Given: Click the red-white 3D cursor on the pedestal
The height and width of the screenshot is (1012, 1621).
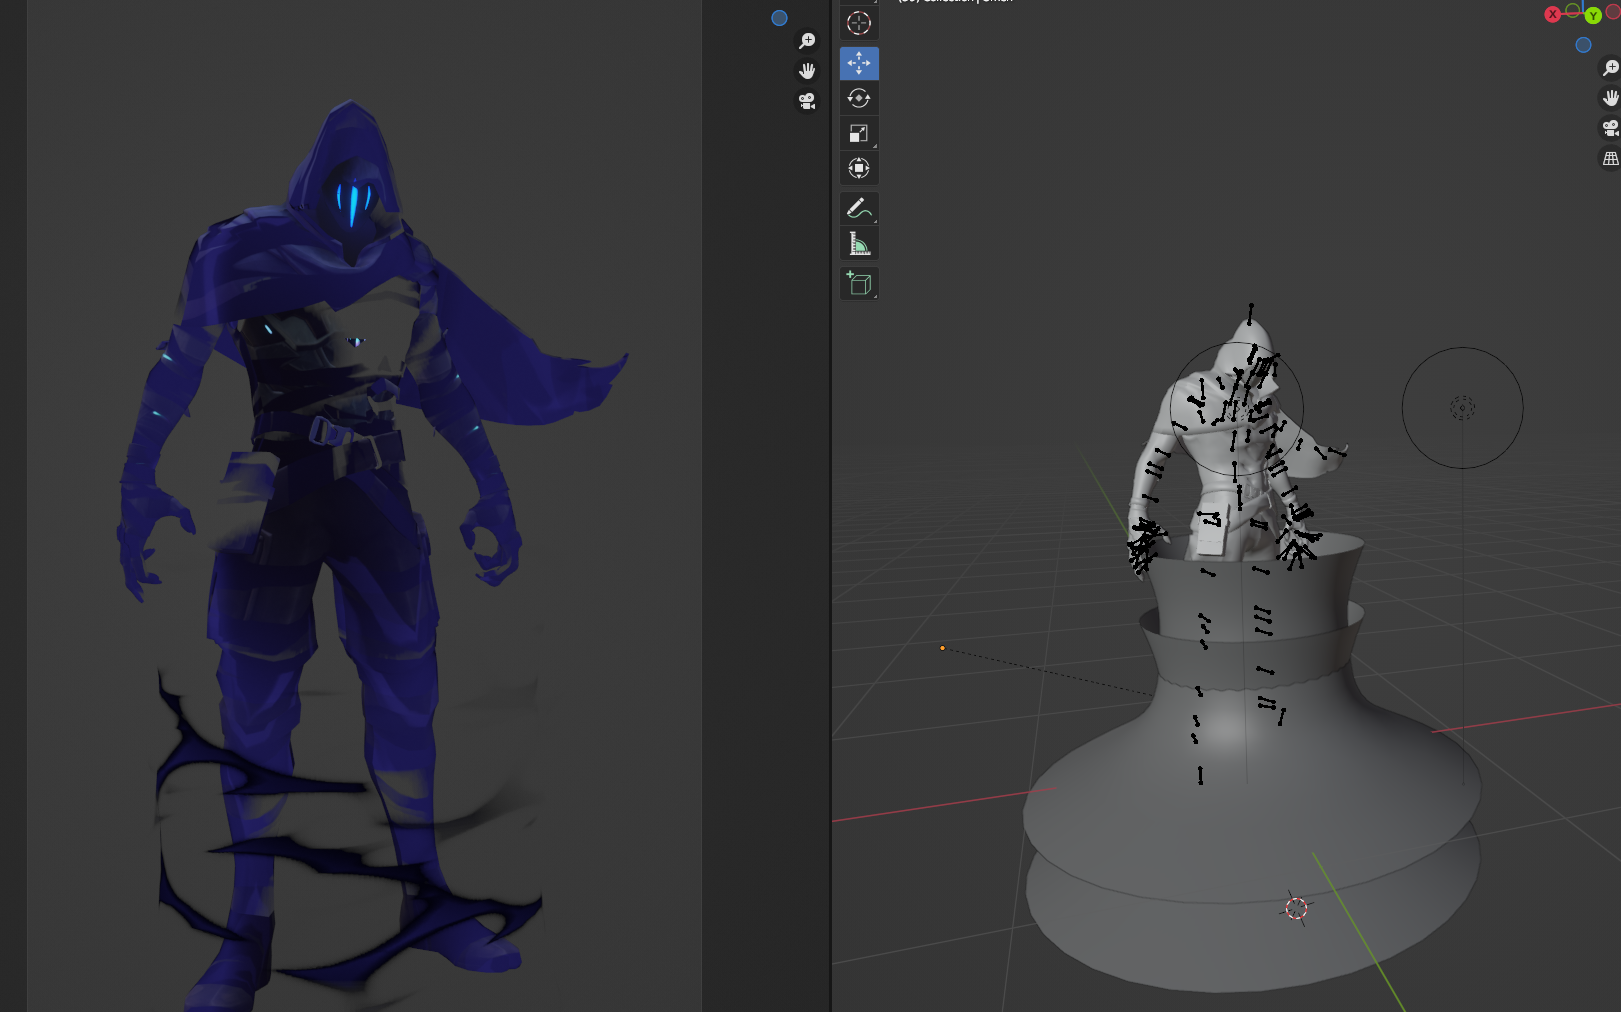Looking at the screenshot, I should click(x=1296, y=908).
